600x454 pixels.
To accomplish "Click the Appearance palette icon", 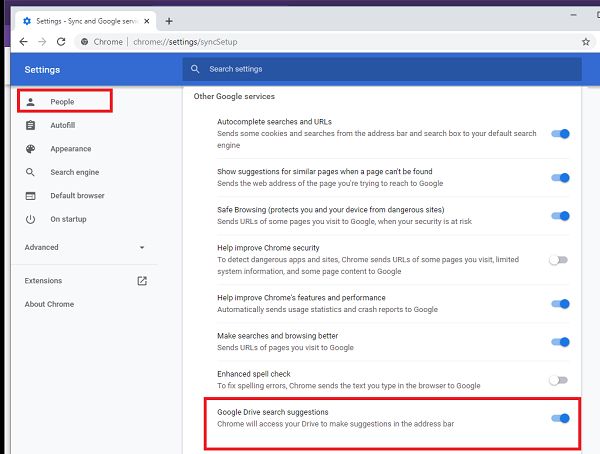I will coord(30,149).
